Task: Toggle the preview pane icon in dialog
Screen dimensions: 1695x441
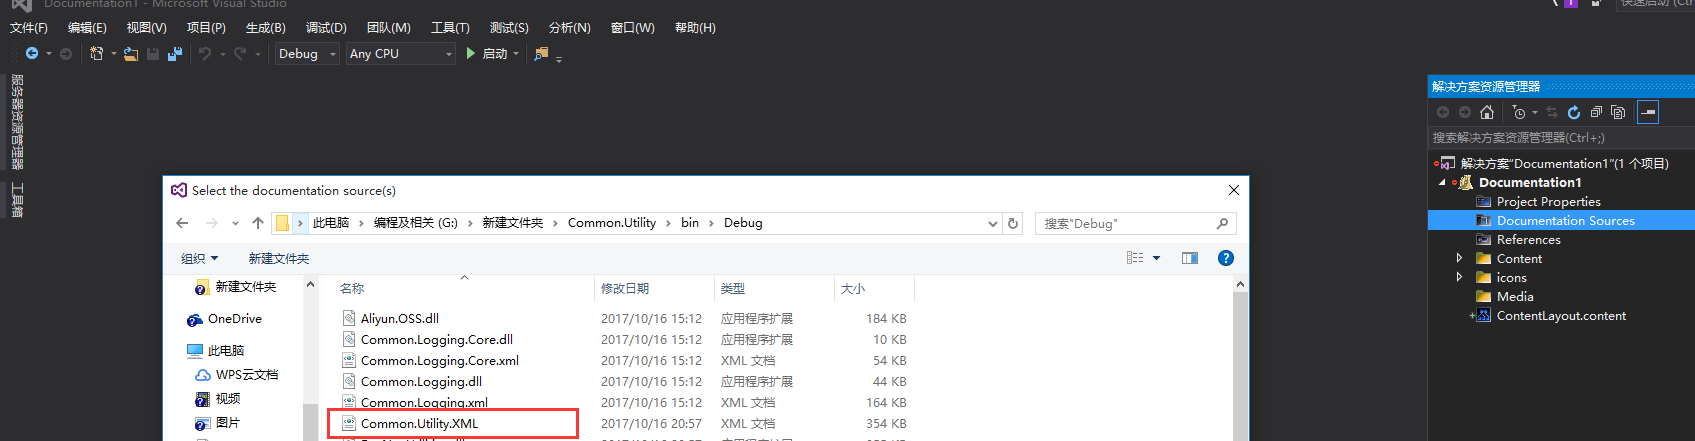Action: [x=1190, y=258]
